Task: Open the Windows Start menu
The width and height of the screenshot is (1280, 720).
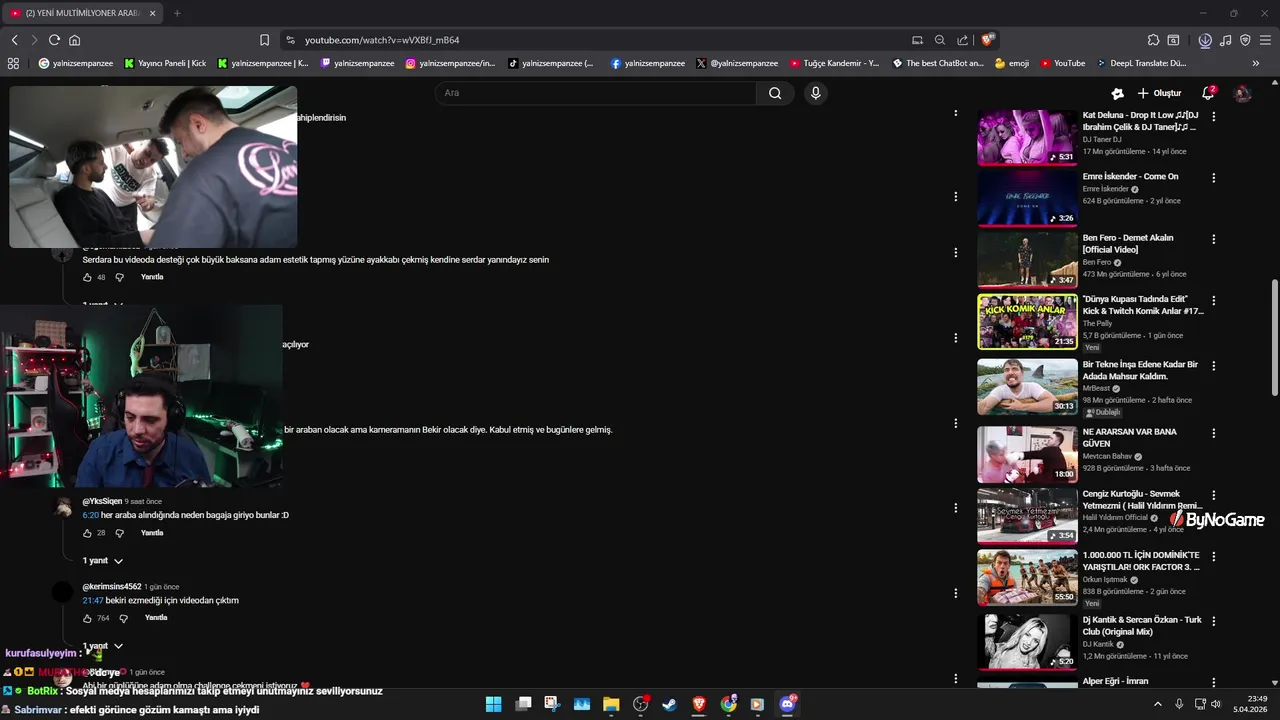Action: [493, 704]
